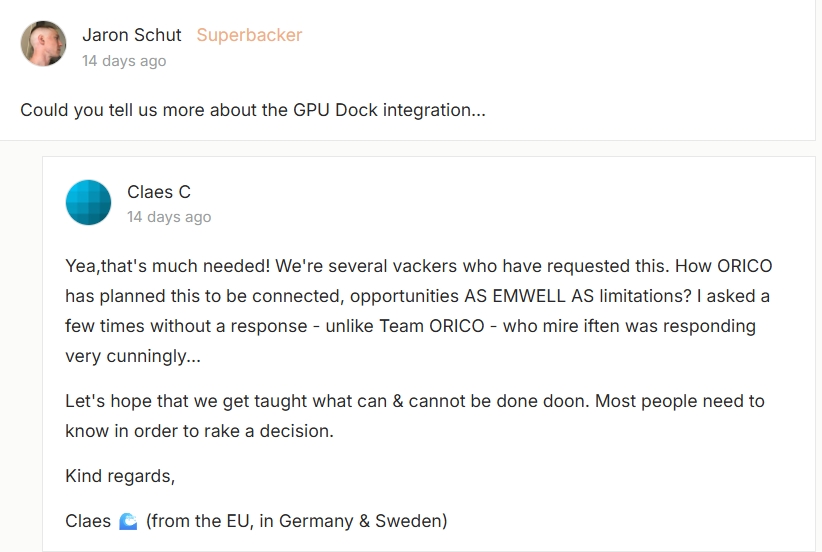Screen dimensions: 822x552
Task: Click the blue Claes C avatar
Action: coord(88,202)
